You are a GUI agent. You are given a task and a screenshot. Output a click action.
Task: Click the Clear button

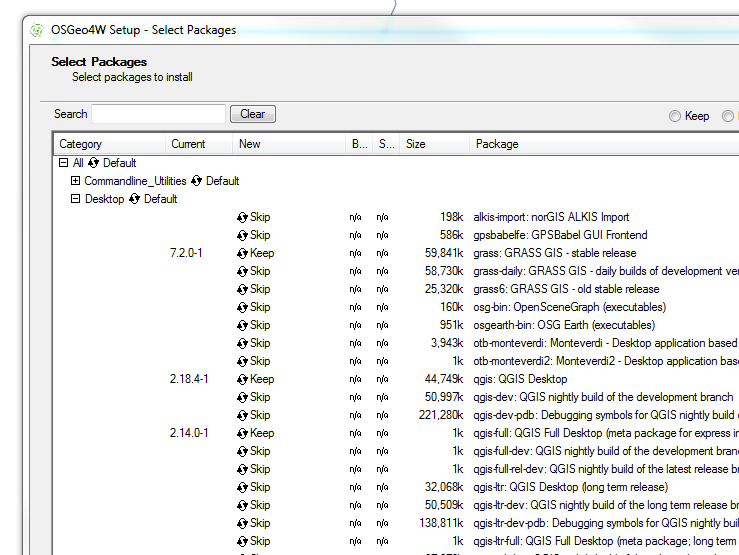pyautogui.click(x=252, y=114)
